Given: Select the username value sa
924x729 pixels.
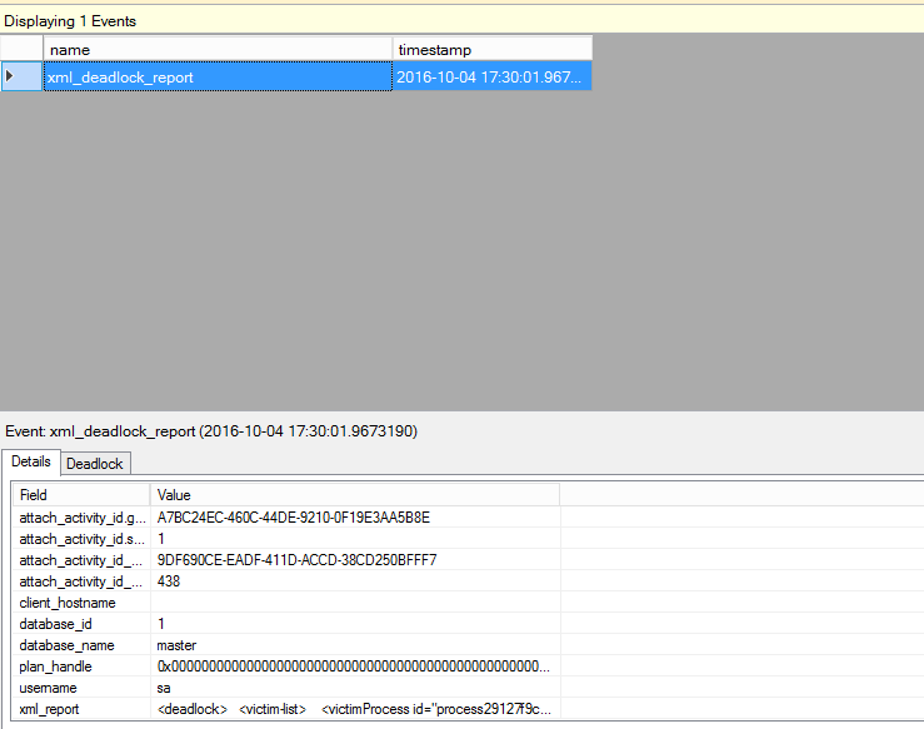Looking at the screenshot, I should click(x=165, y=688).
